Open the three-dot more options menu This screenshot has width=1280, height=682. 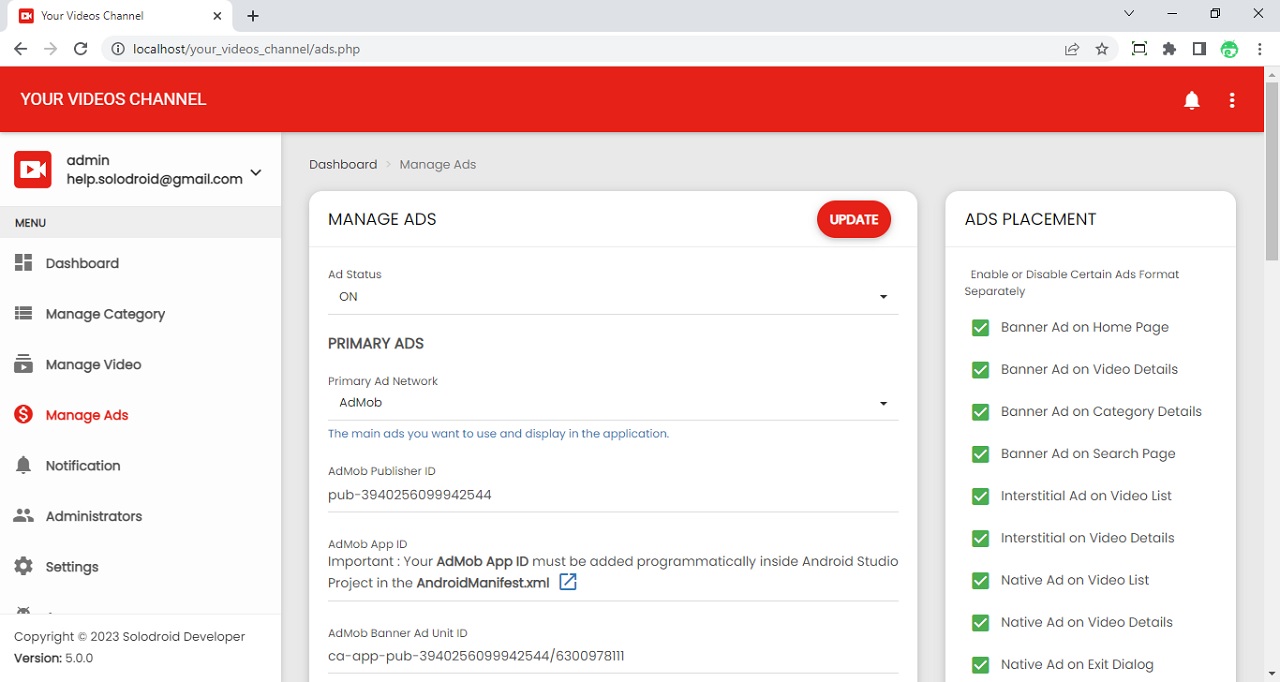coord(1232,100)
